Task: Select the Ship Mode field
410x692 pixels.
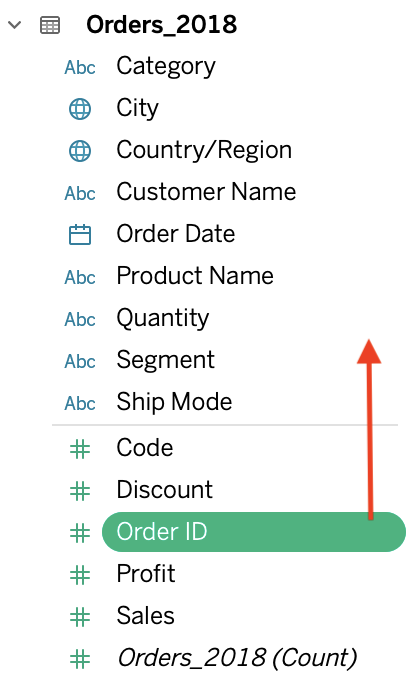Action: 174,402
